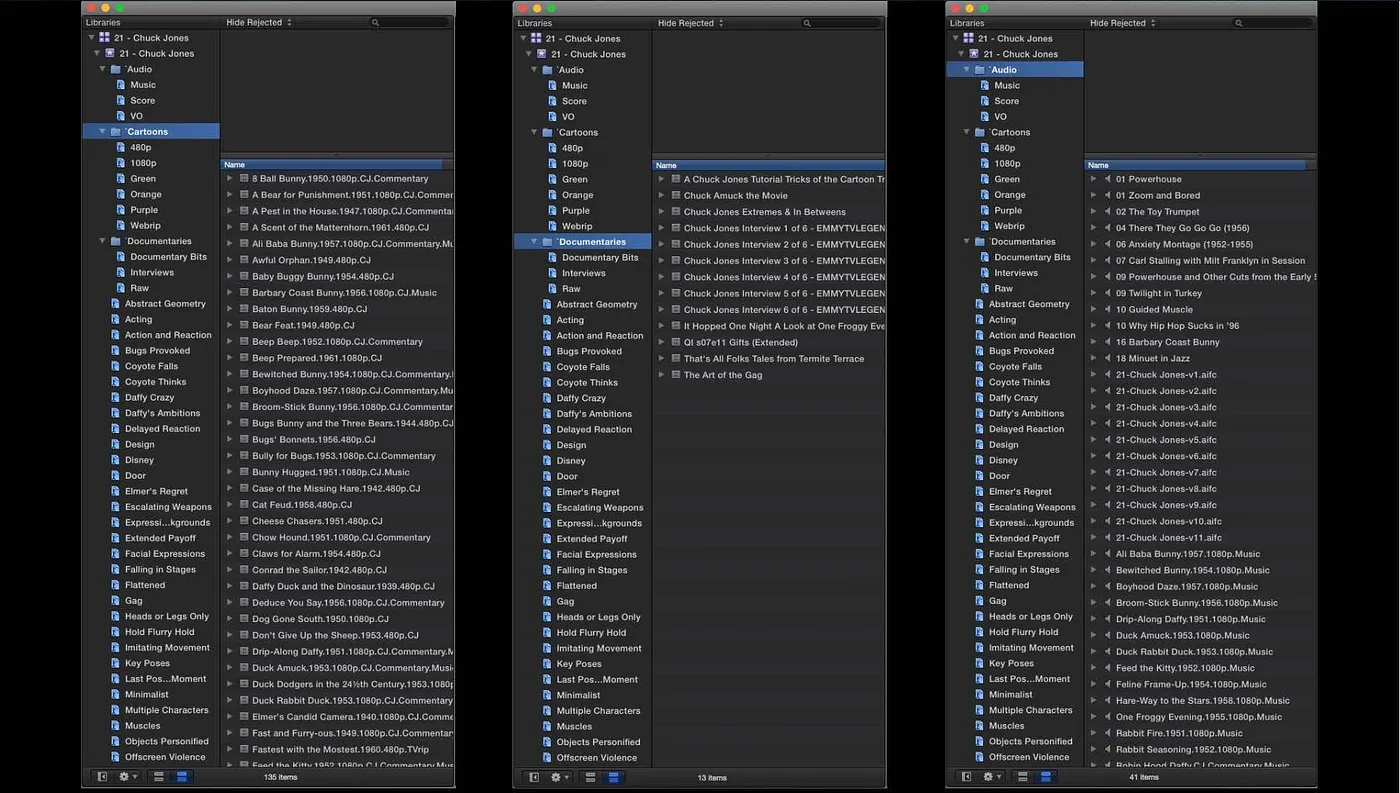This screenshot has height=793, width=1400.
Task: Collapse the highlighted Audio folder triangle
Action: [966, 70]
